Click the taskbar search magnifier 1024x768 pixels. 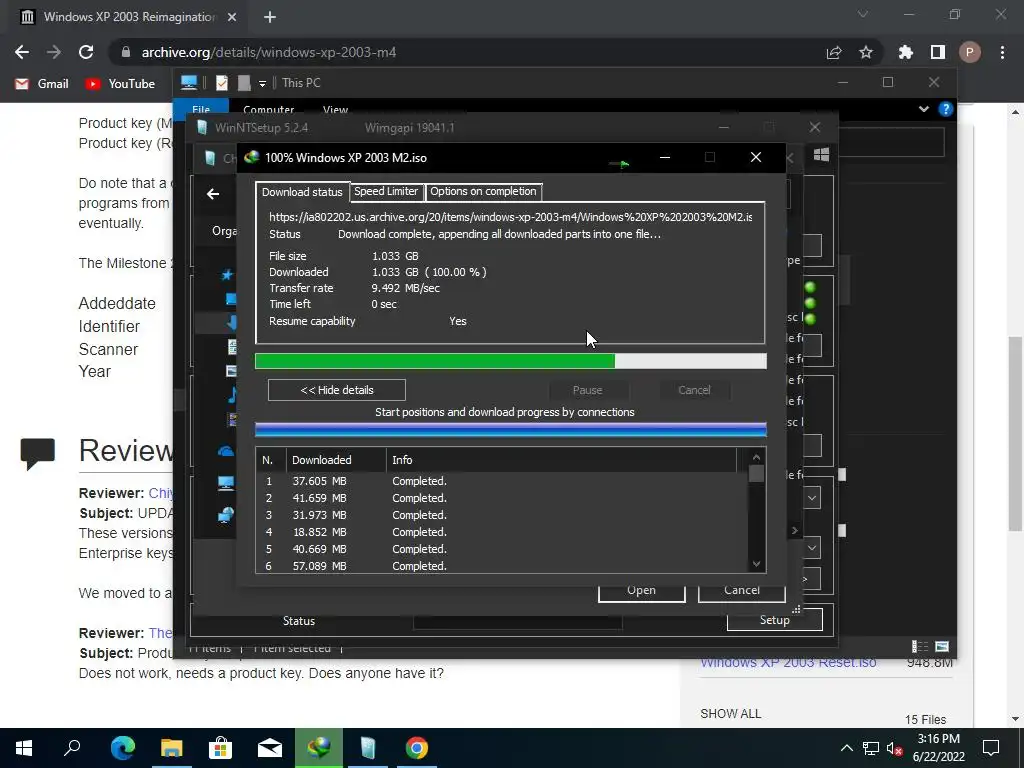[x=72, y=748]
